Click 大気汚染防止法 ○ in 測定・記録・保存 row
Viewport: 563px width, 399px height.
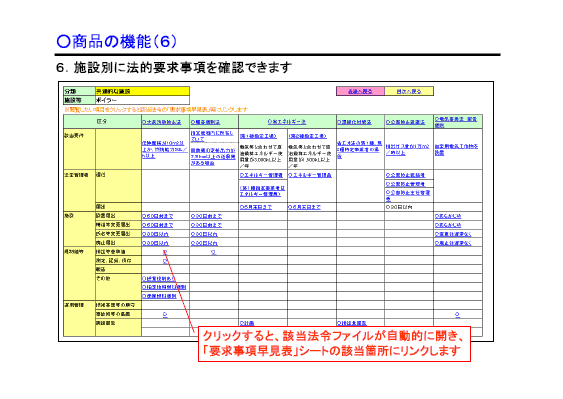165,261
